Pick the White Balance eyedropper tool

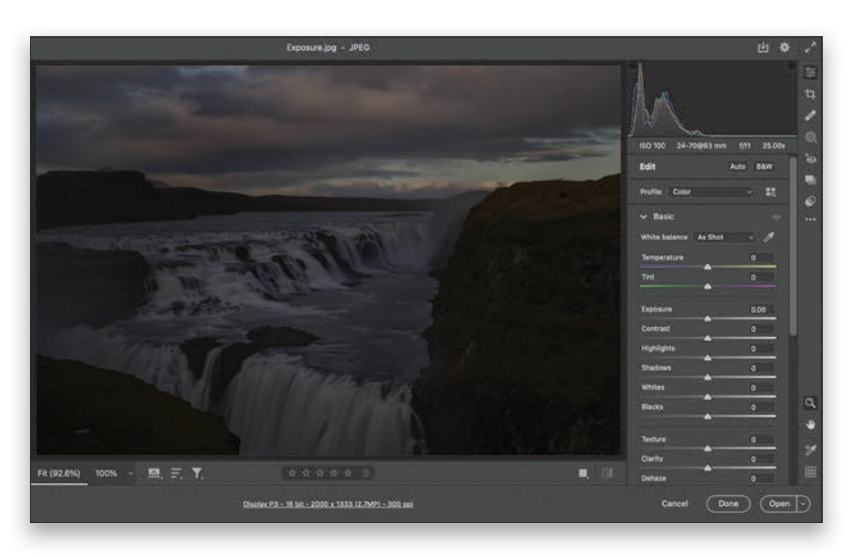[769, 237]
